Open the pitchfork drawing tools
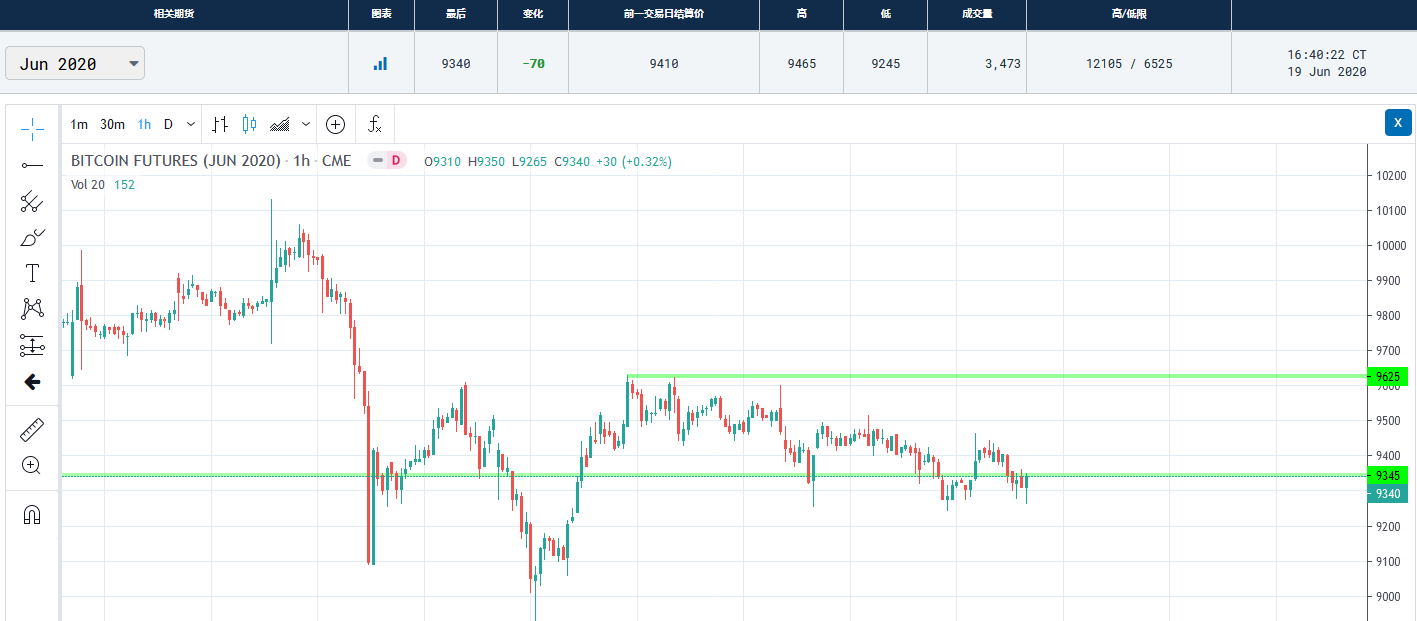This screenshot has height=621, width=1417. (x=32, y=201)
